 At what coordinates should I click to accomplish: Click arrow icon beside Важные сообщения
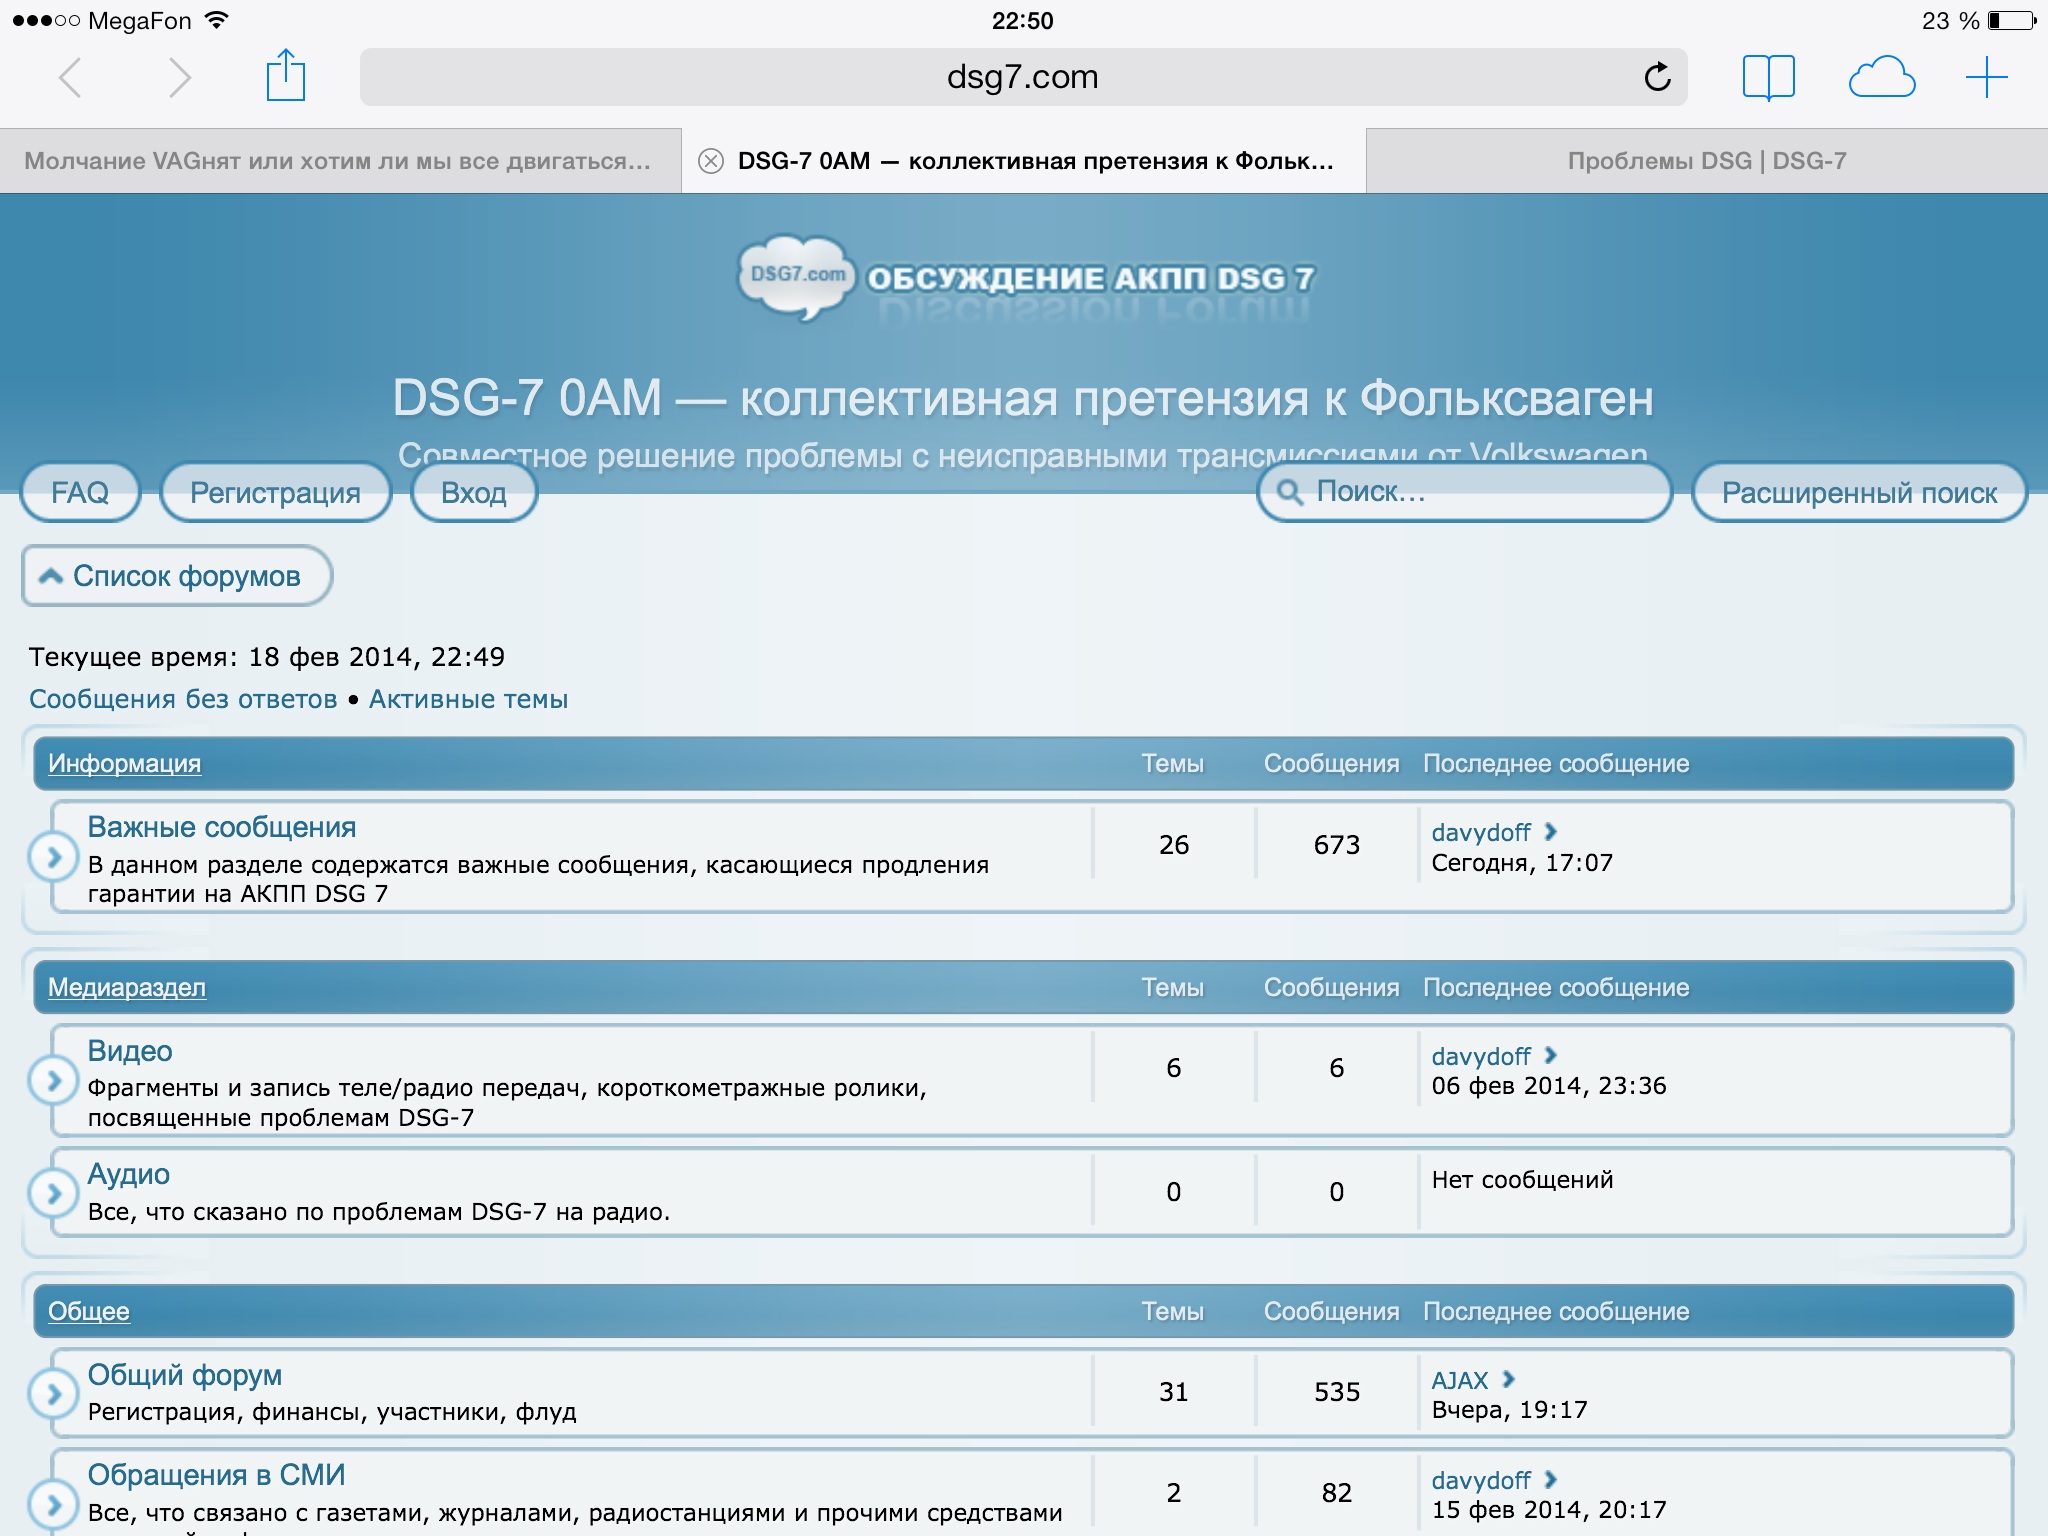(54, 857)
